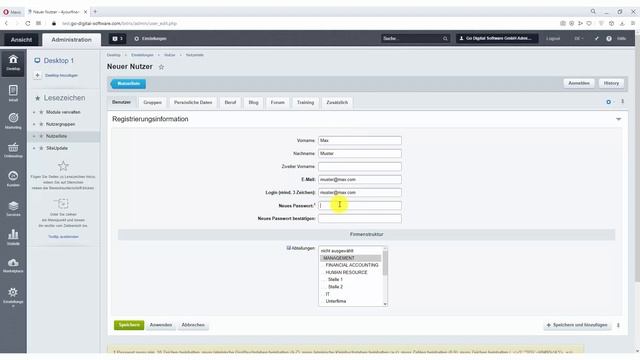Expand Module verwalten bookmark arrow
The height and width of the screenshot is (360, 640).
click(x=34, y=112)
